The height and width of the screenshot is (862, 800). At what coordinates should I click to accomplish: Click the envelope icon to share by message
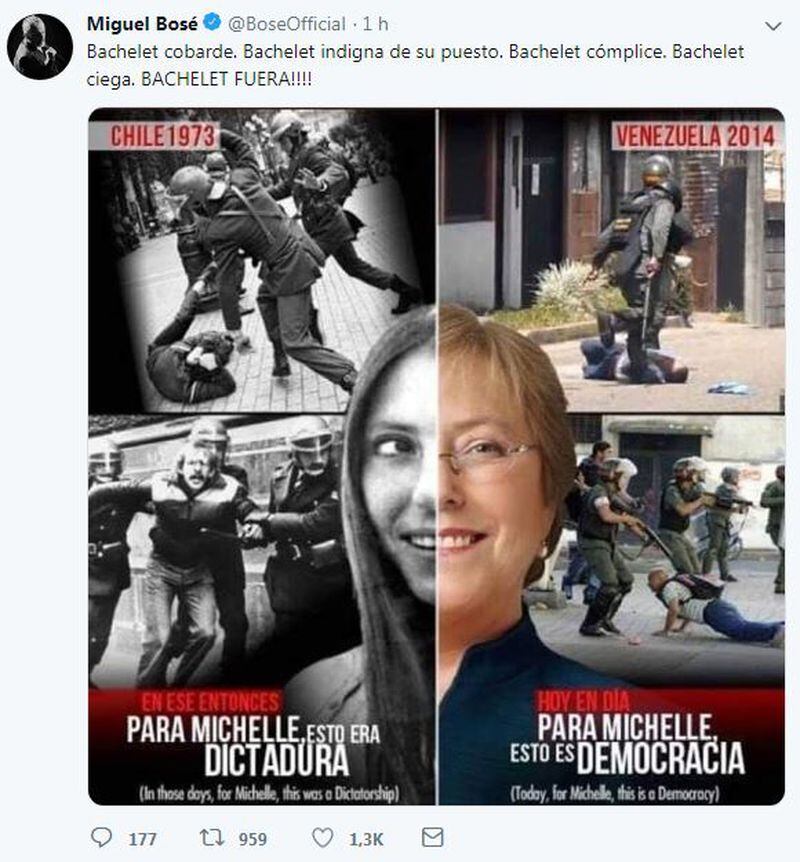[x=432, y=837]
